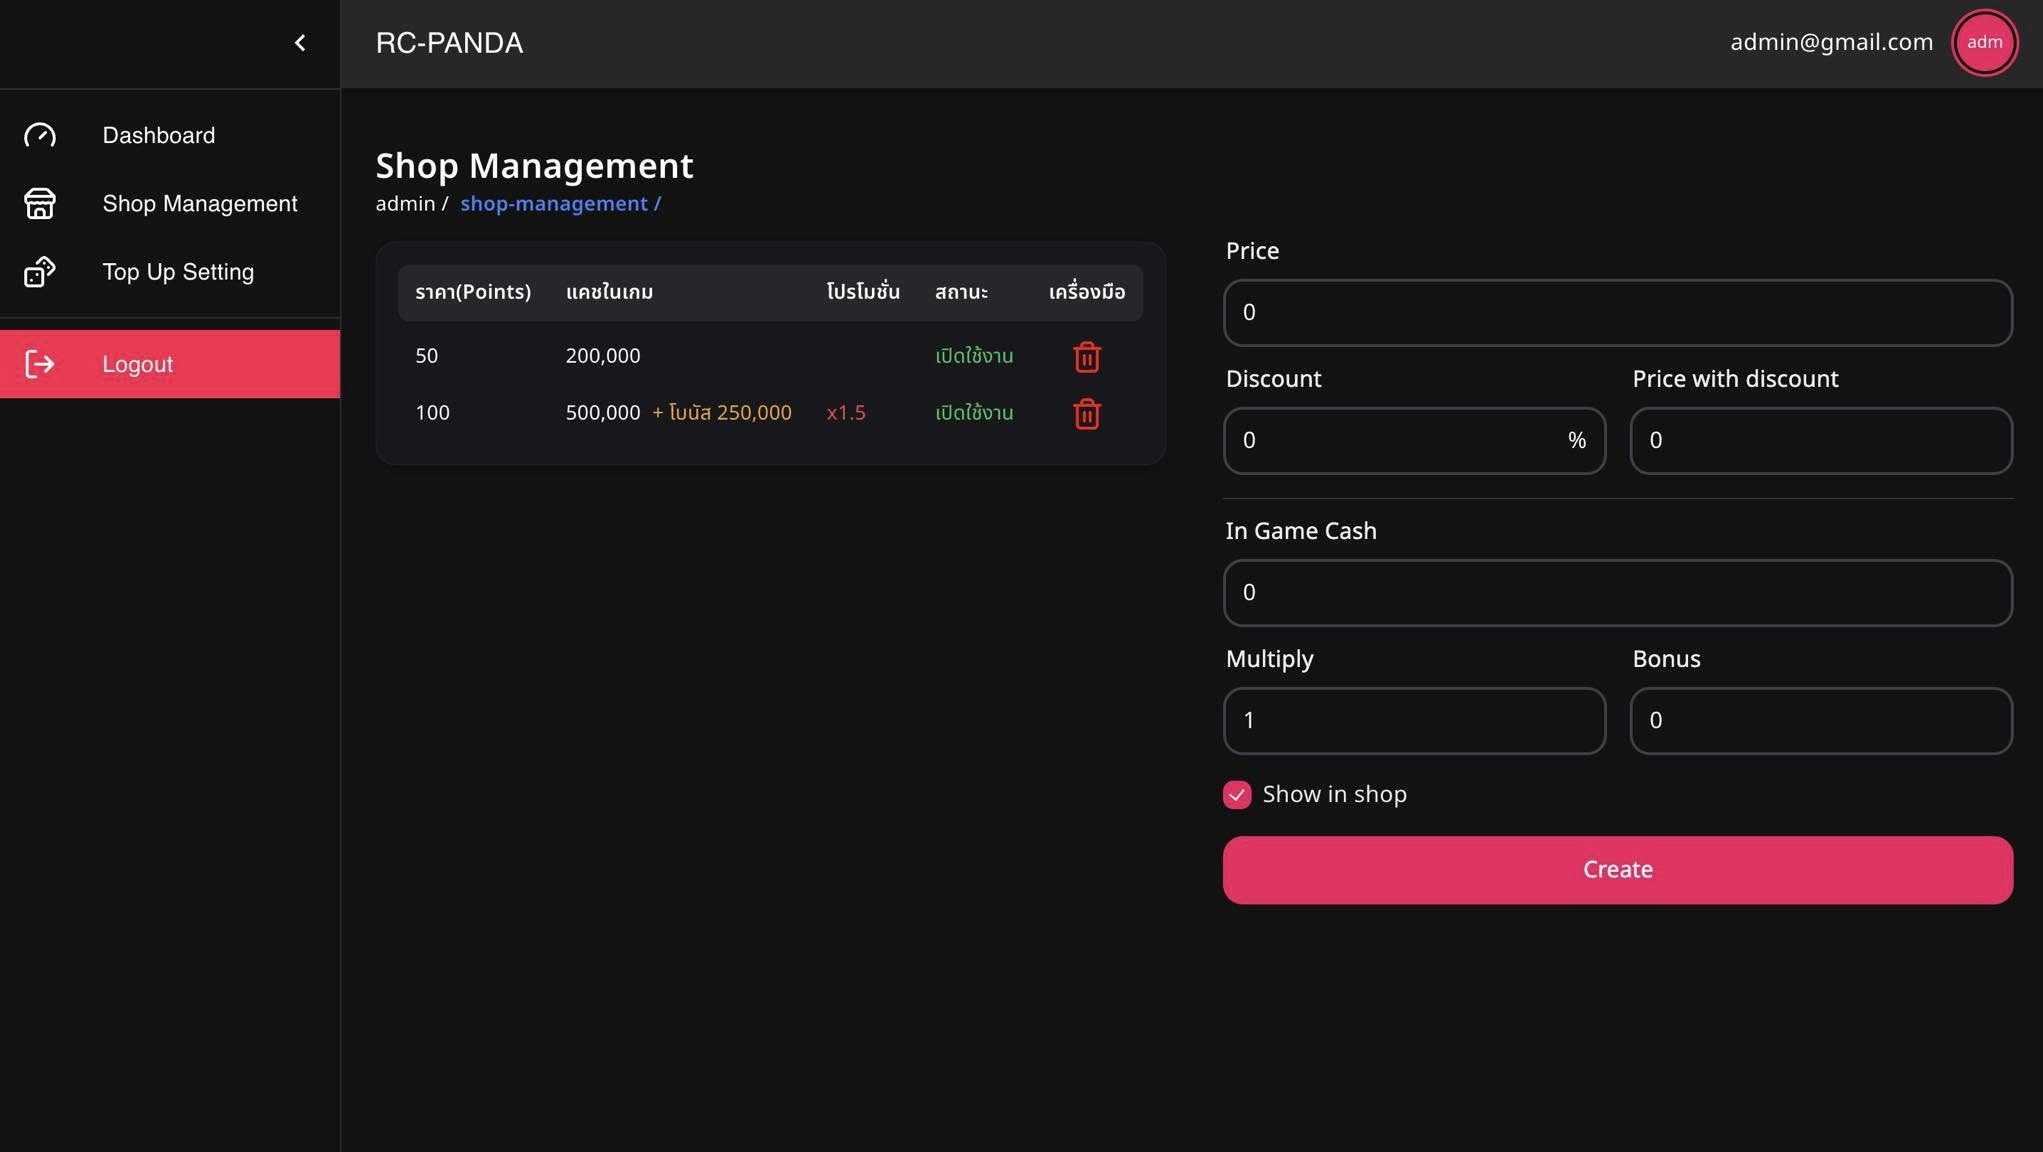Select Logout in the sidebar
The width and height of the screenshot is (2043, 1152).
(170, 364)
